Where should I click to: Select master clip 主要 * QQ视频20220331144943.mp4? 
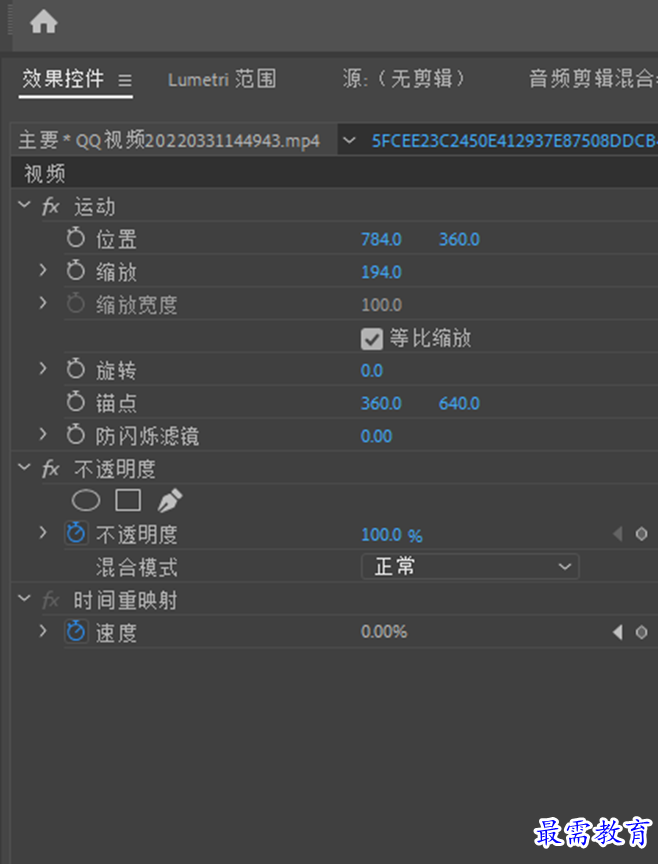click(169, 141)
